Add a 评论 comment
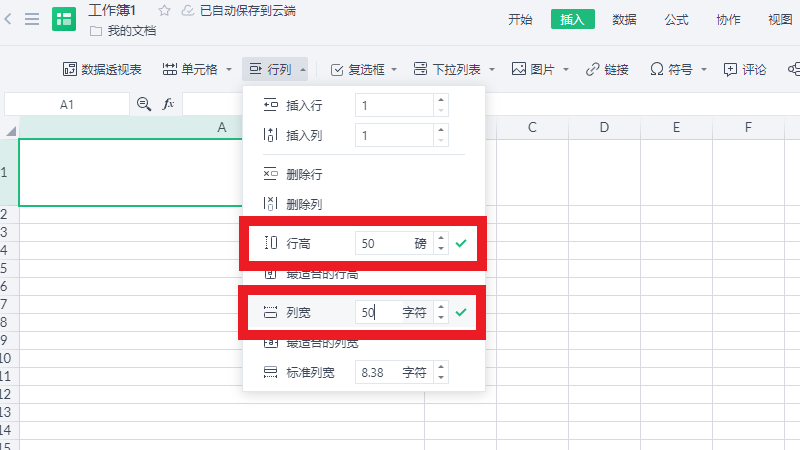 point(744,69)
